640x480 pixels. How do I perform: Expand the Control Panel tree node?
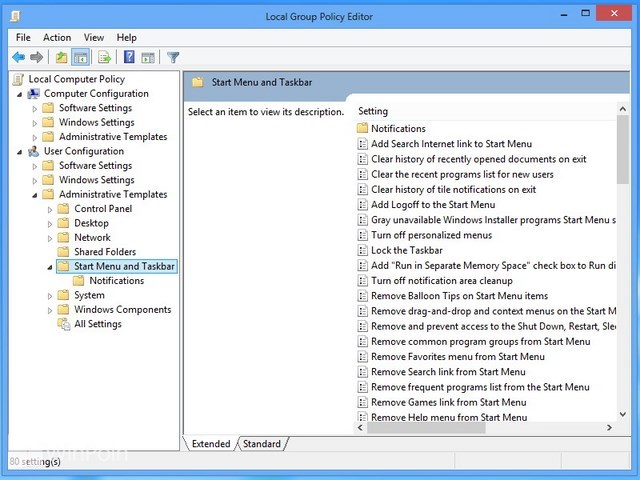(x=50, y=209)
